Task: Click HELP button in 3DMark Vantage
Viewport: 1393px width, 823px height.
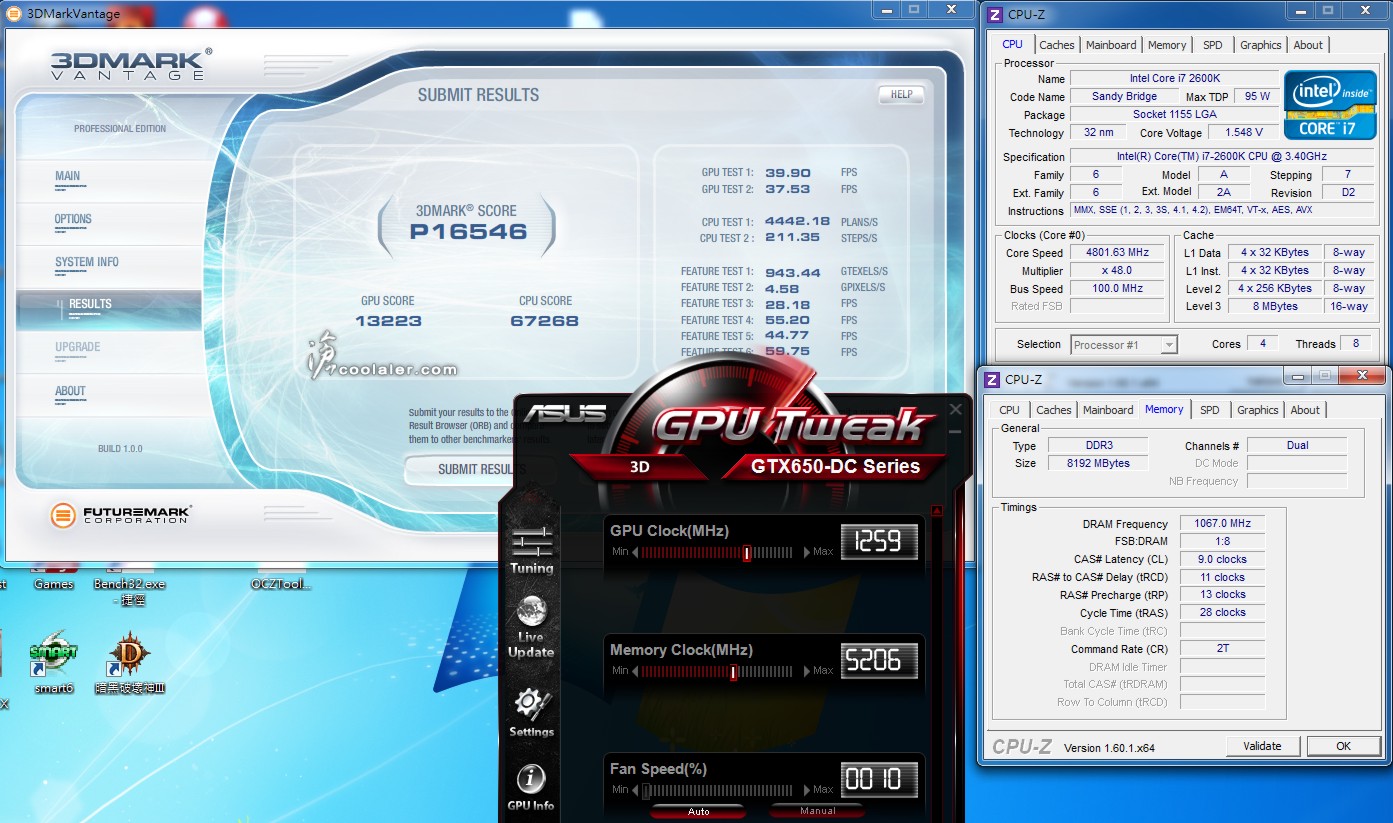Action: (901, 95)
